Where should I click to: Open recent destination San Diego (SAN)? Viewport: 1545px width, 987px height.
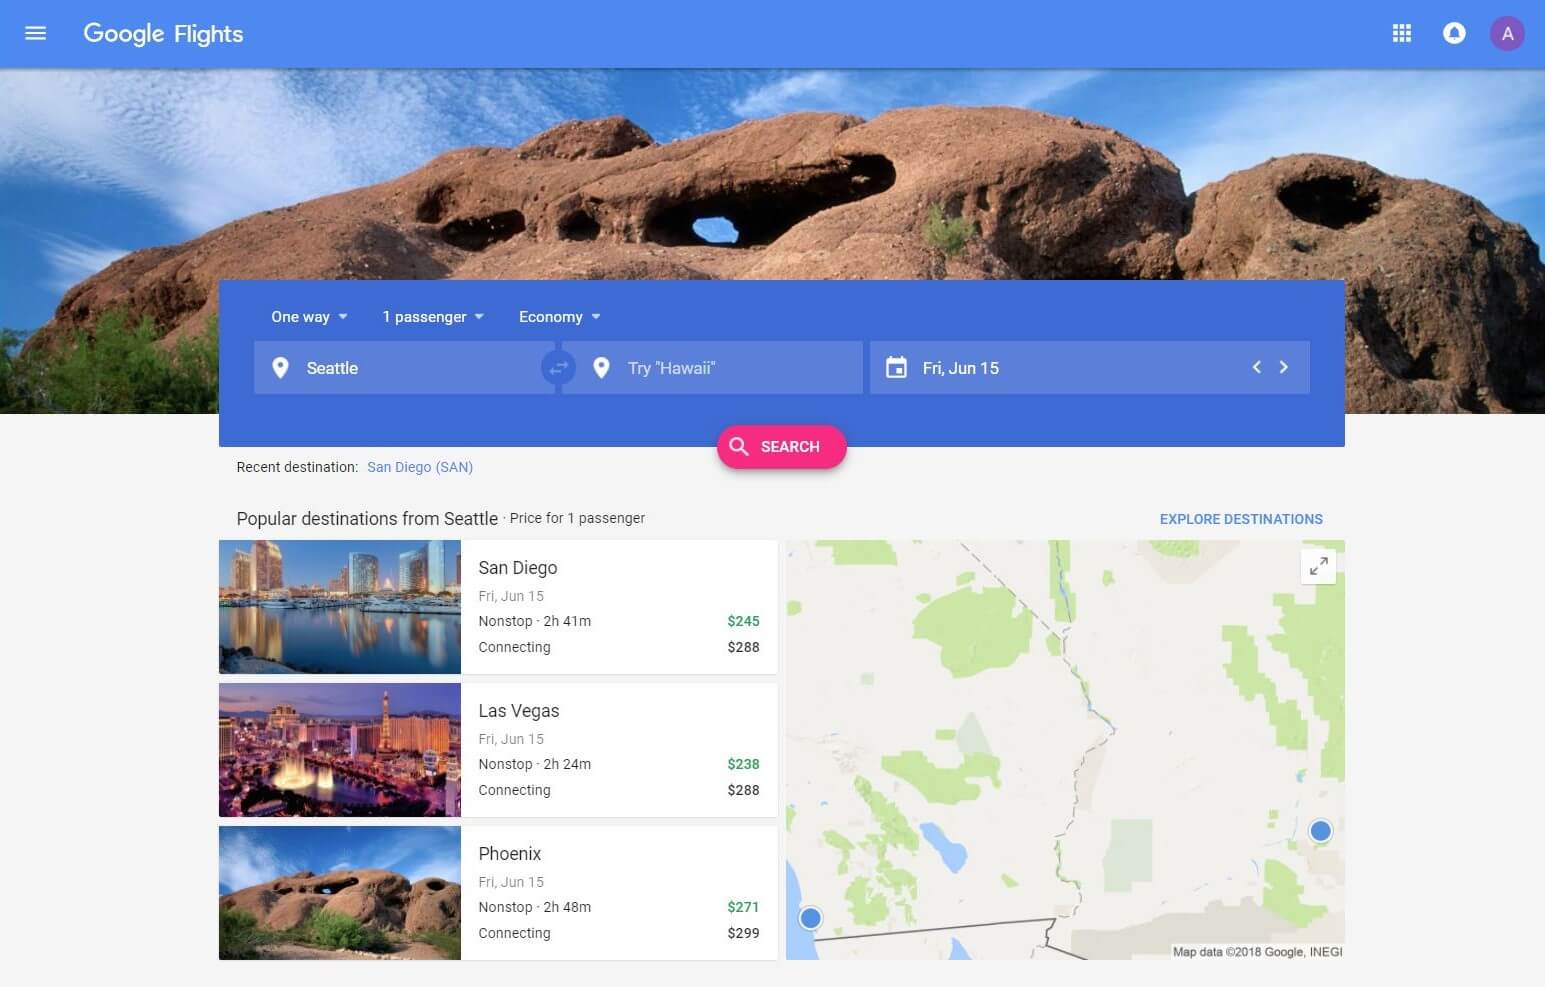click(420, 467)
